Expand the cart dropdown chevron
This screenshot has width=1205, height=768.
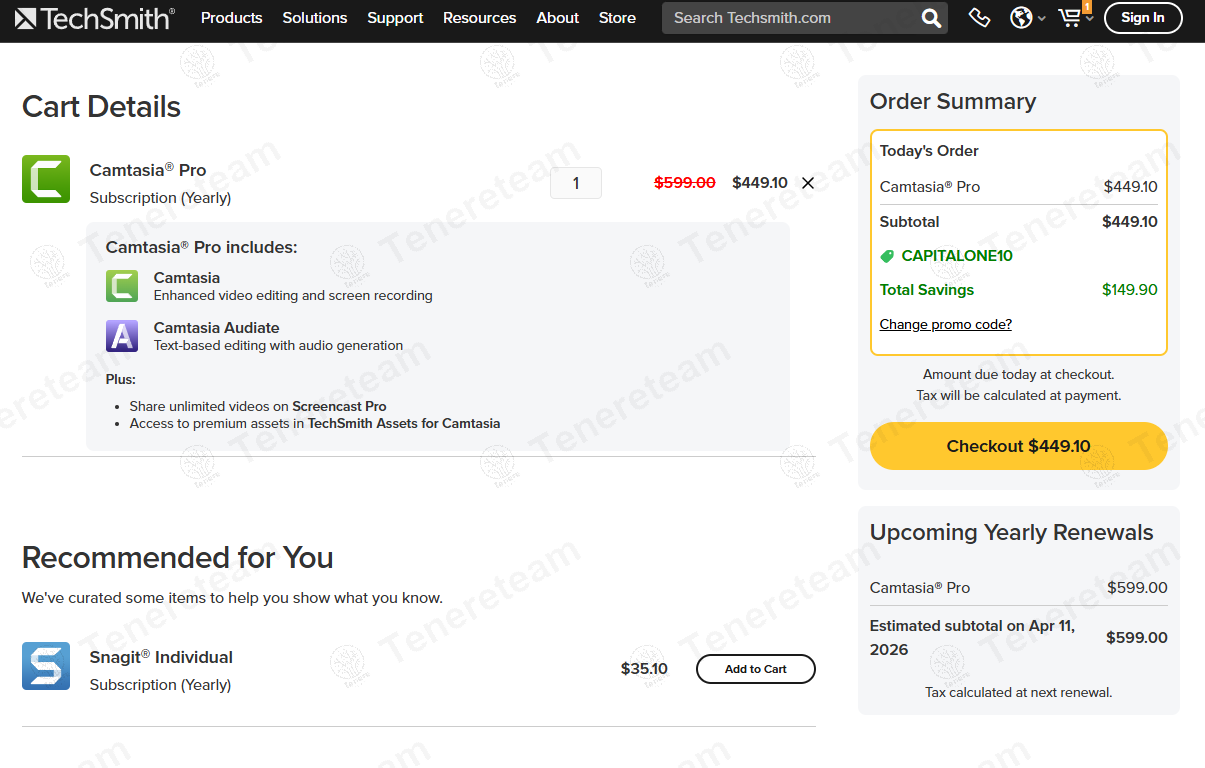pos(1089,19)
